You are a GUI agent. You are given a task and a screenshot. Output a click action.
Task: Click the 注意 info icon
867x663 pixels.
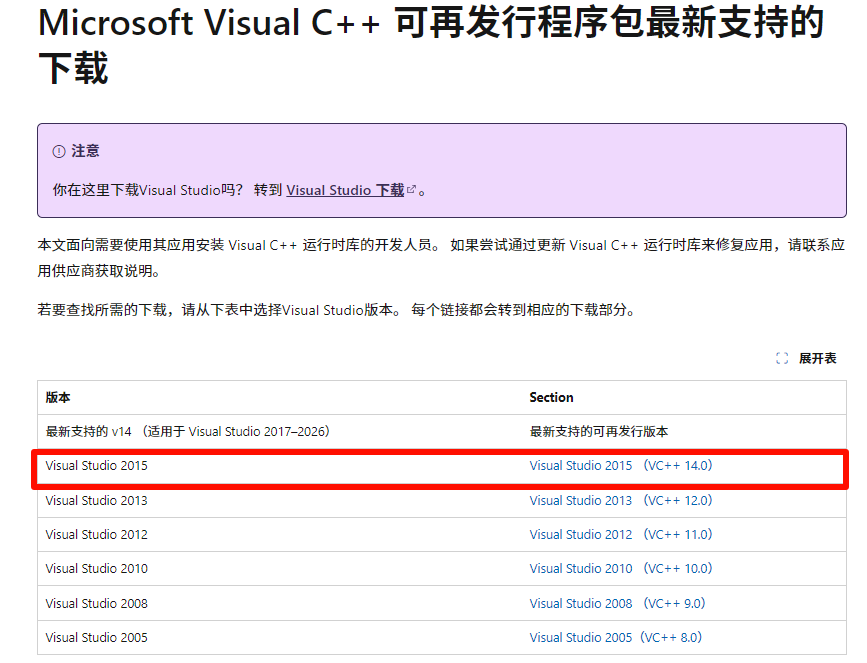tap(59, 152)
